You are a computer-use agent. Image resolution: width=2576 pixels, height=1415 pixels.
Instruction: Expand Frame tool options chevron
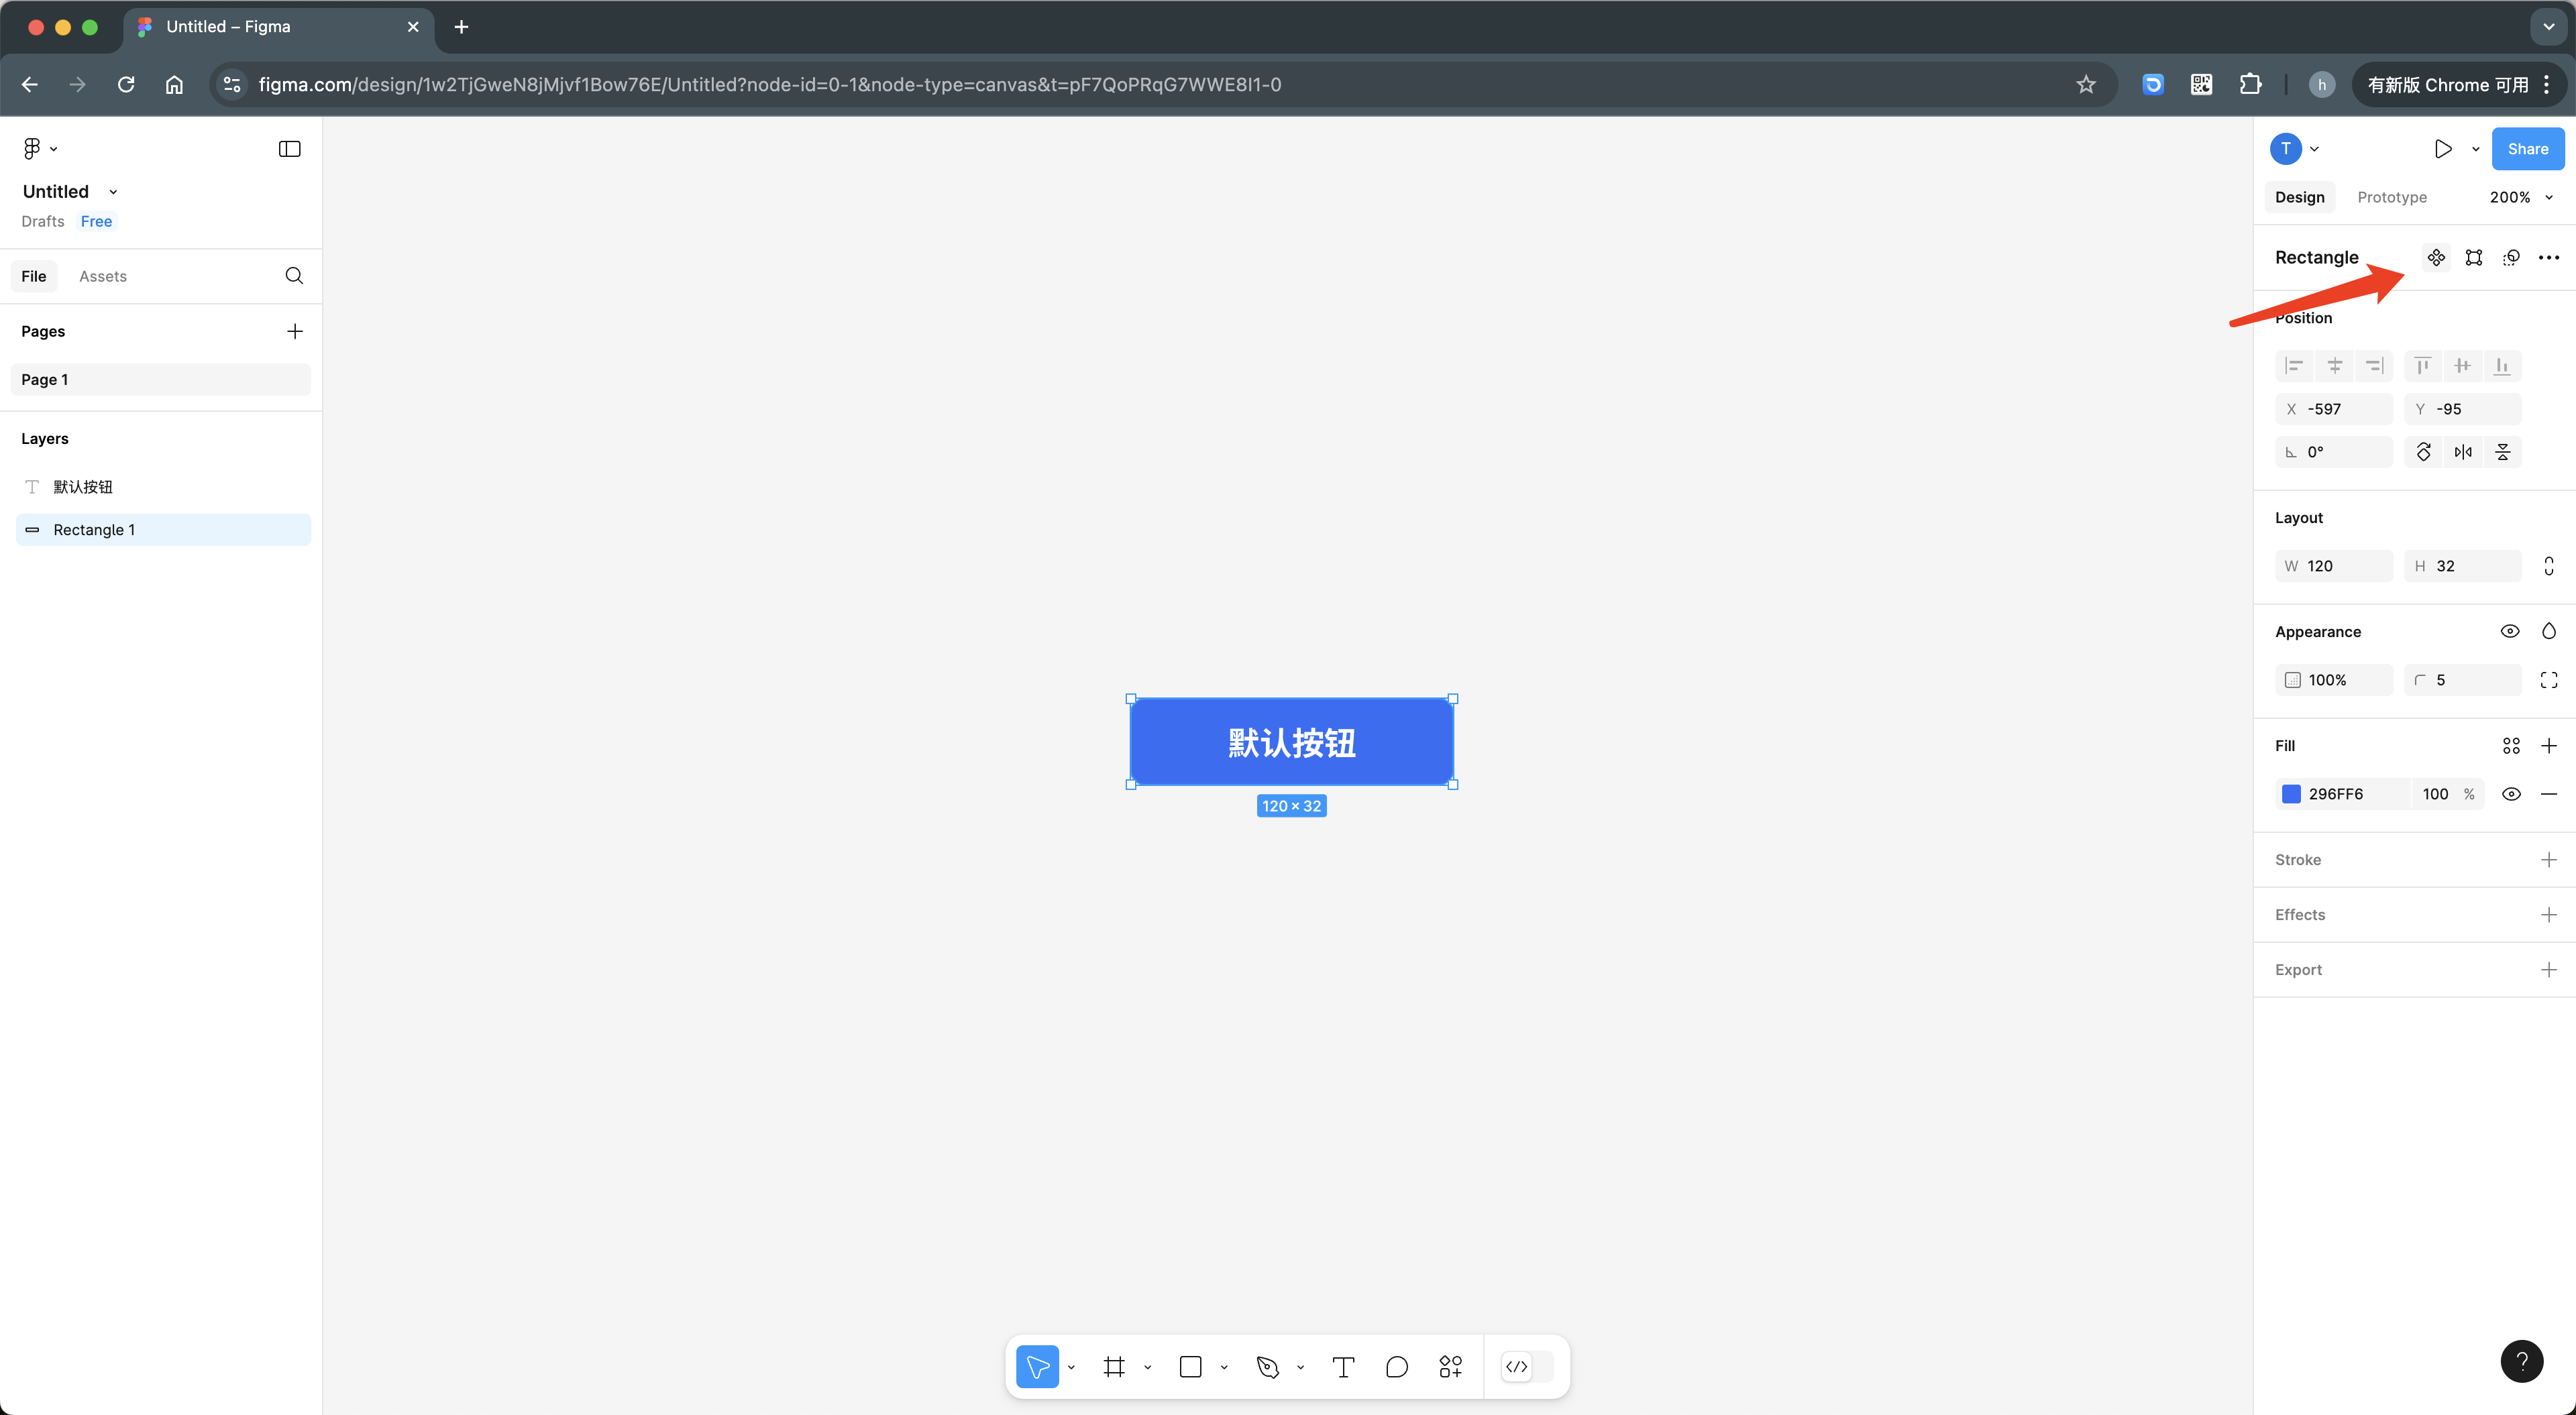[1147, 1368]
